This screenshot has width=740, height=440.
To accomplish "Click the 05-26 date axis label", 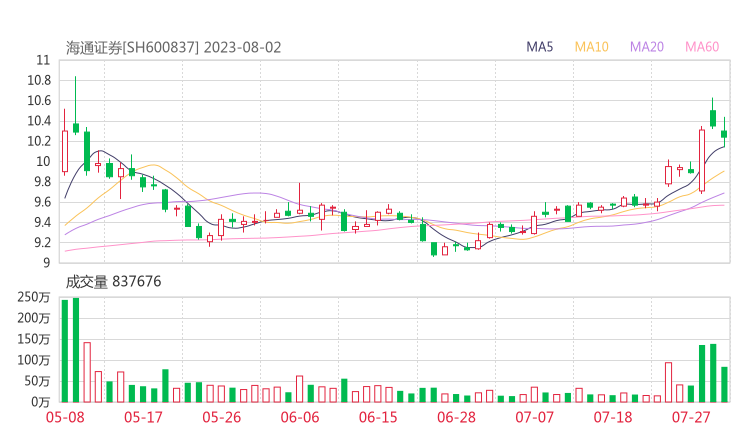I will (x=222, y=417).
